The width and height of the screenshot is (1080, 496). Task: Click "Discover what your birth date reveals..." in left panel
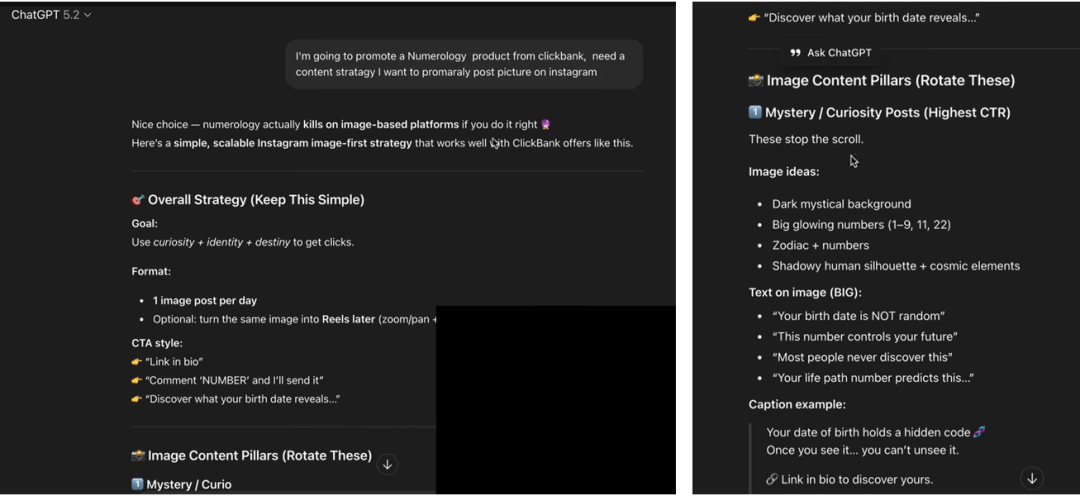click(236, 400)
